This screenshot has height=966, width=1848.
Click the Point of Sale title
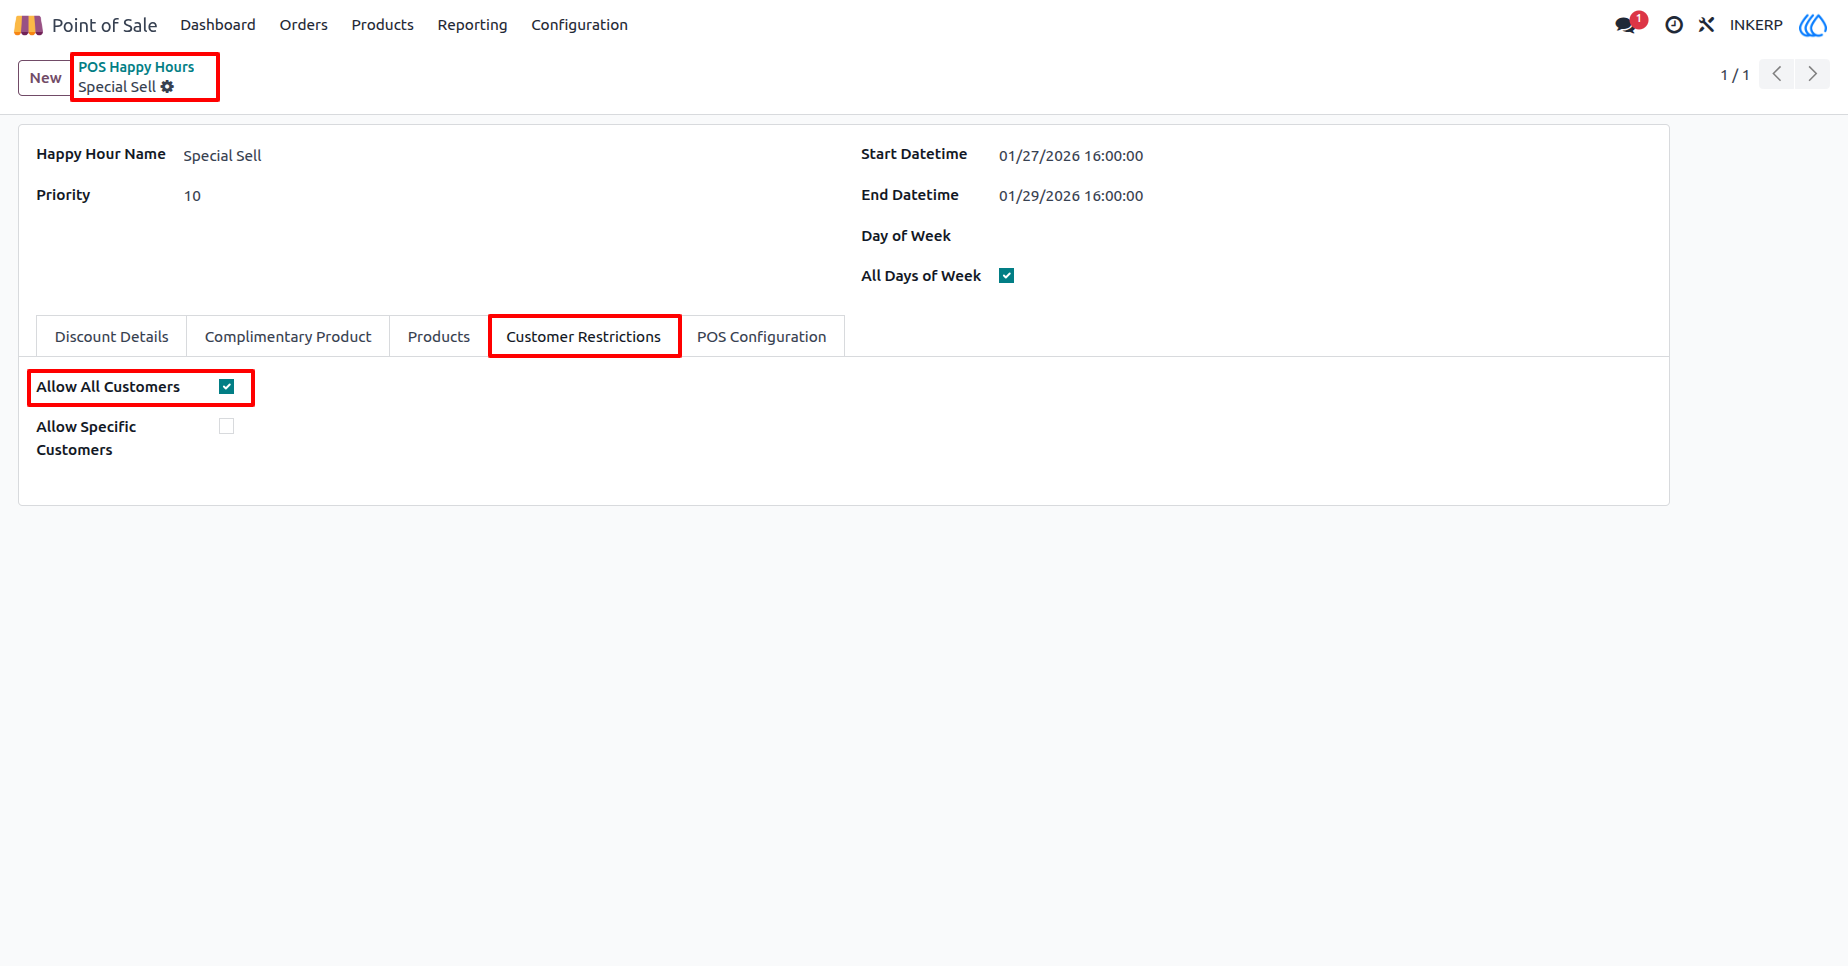point(105,25)
